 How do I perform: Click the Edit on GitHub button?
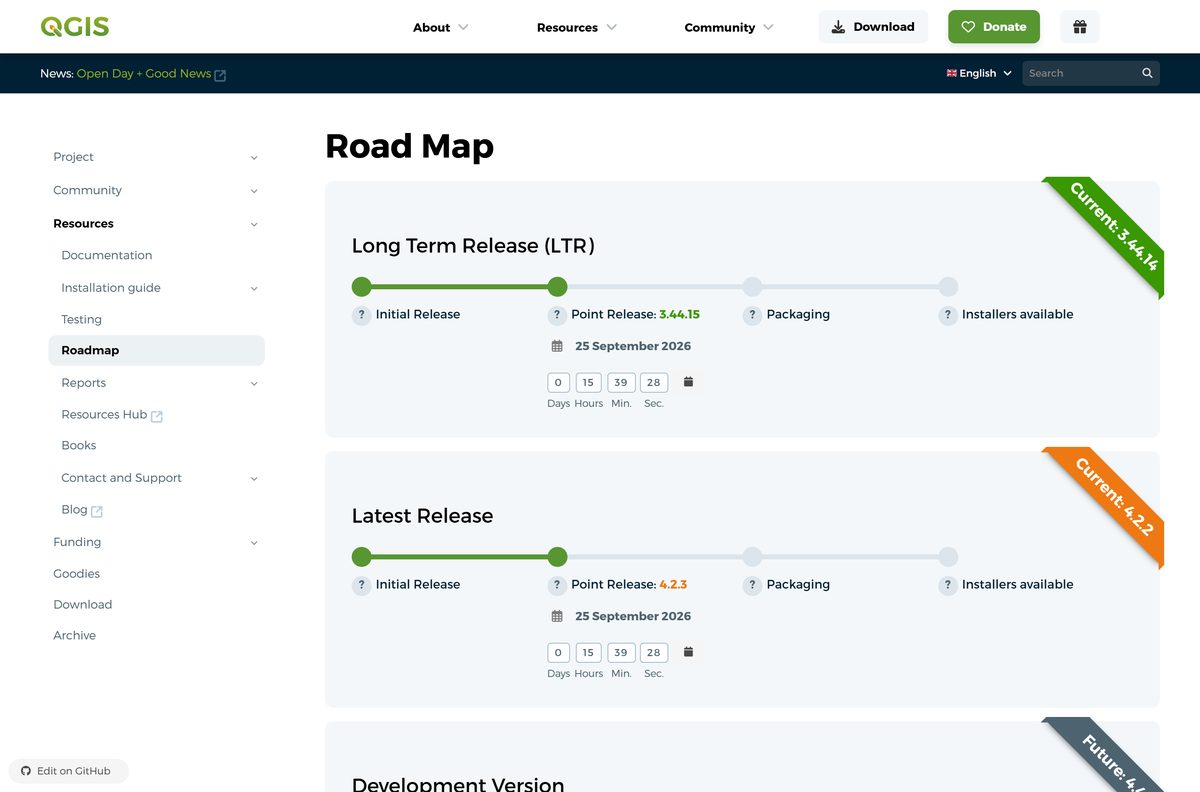(x=68, y=771)
